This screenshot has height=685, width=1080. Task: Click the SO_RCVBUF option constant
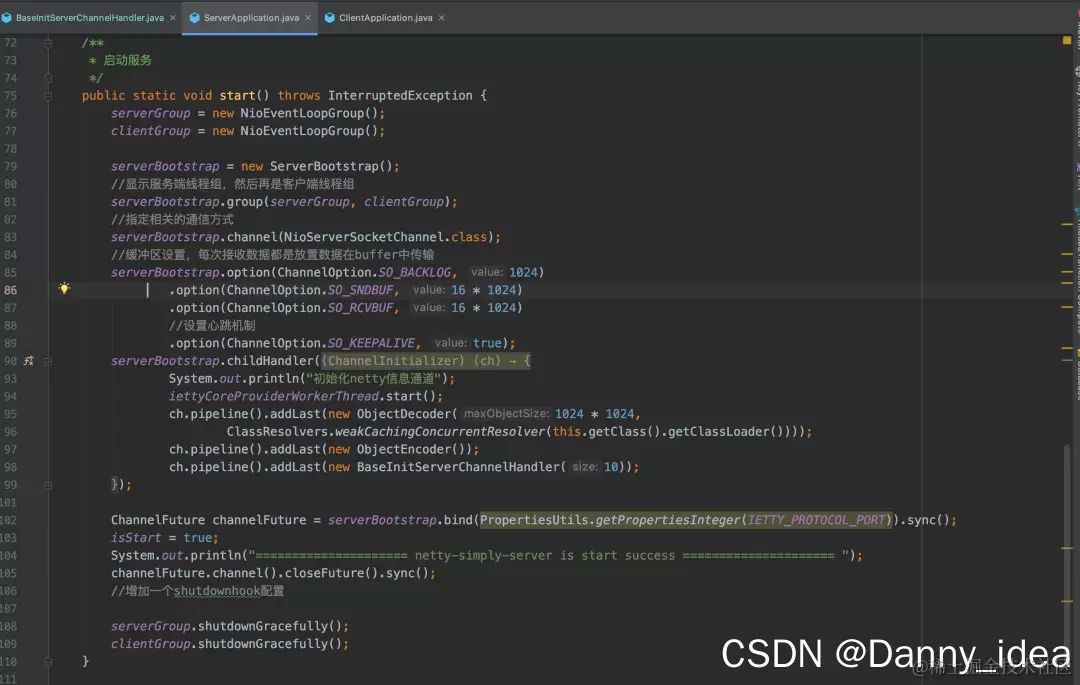pos(360,308)
